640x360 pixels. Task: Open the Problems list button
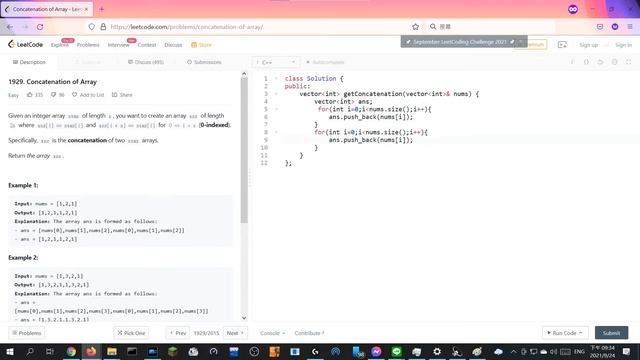pyautogui.click(x=27, y=333)
